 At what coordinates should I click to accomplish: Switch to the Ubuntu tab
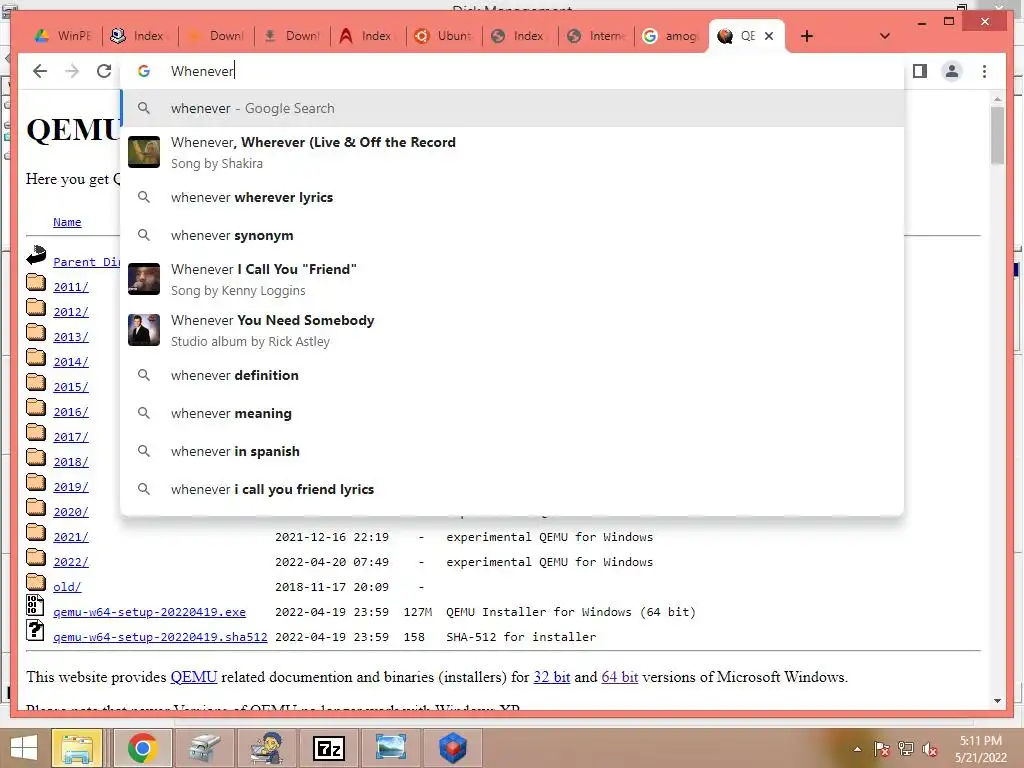pyautogui.click(x=444, y=36)
